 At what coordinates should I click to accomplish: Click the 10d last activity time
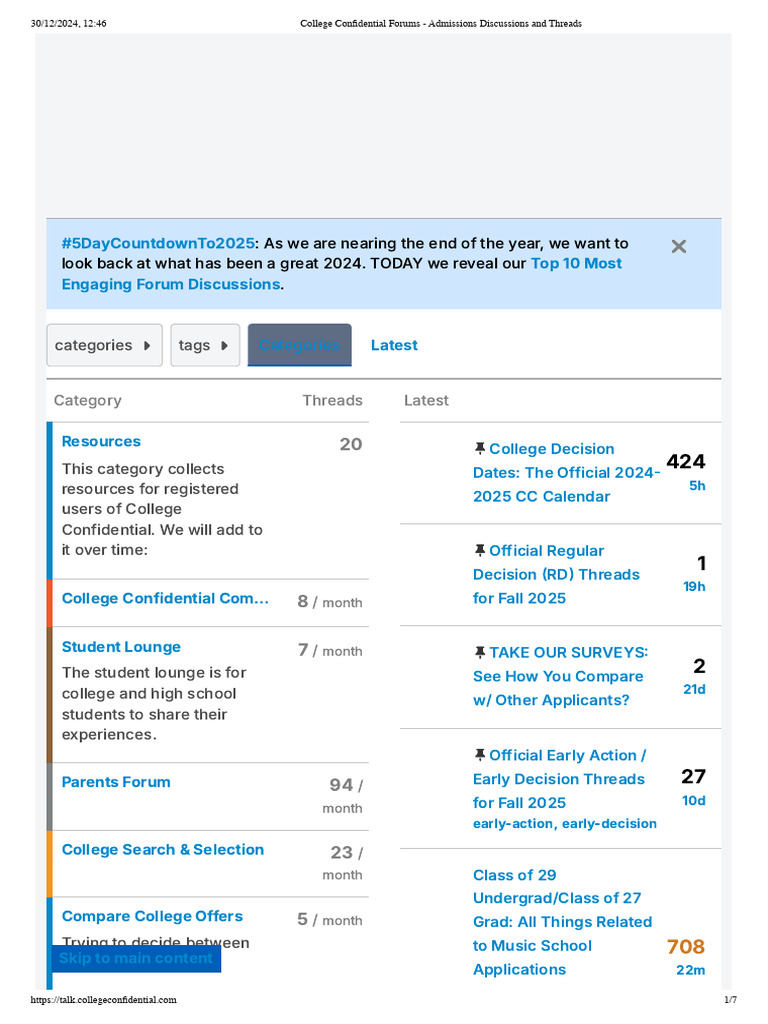point(694,800)
